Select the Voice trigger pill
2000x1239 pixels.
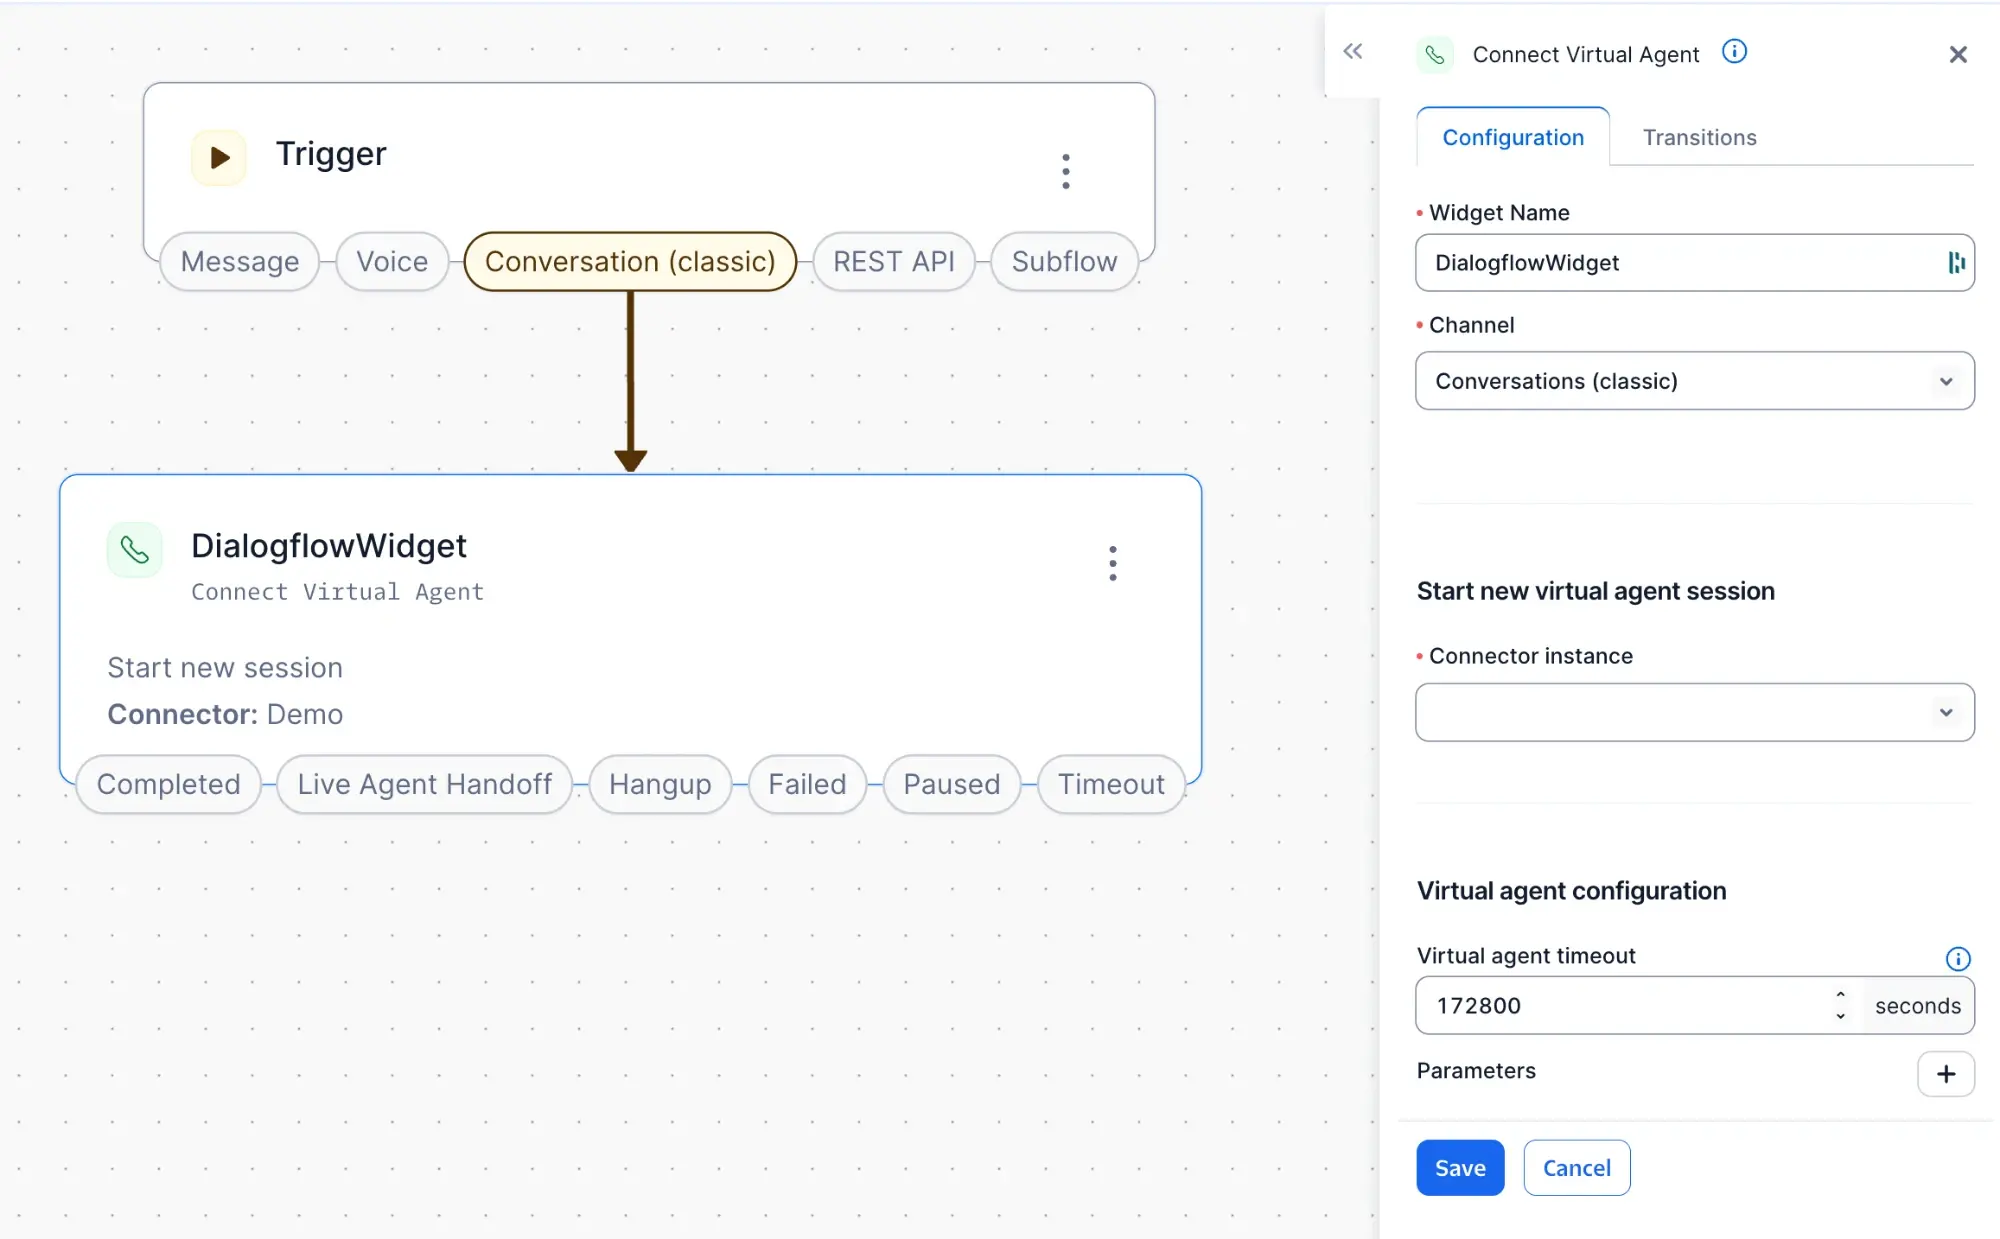392,261
